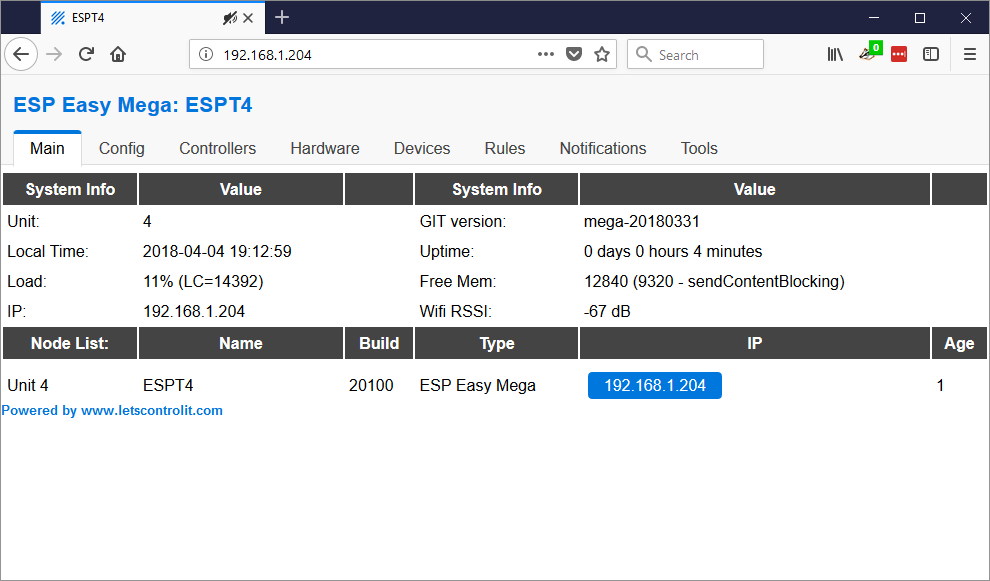The height and width of the screenshot is (581, 990).
Task: Click the IP value in System Info
Action: tap(194, 311)
